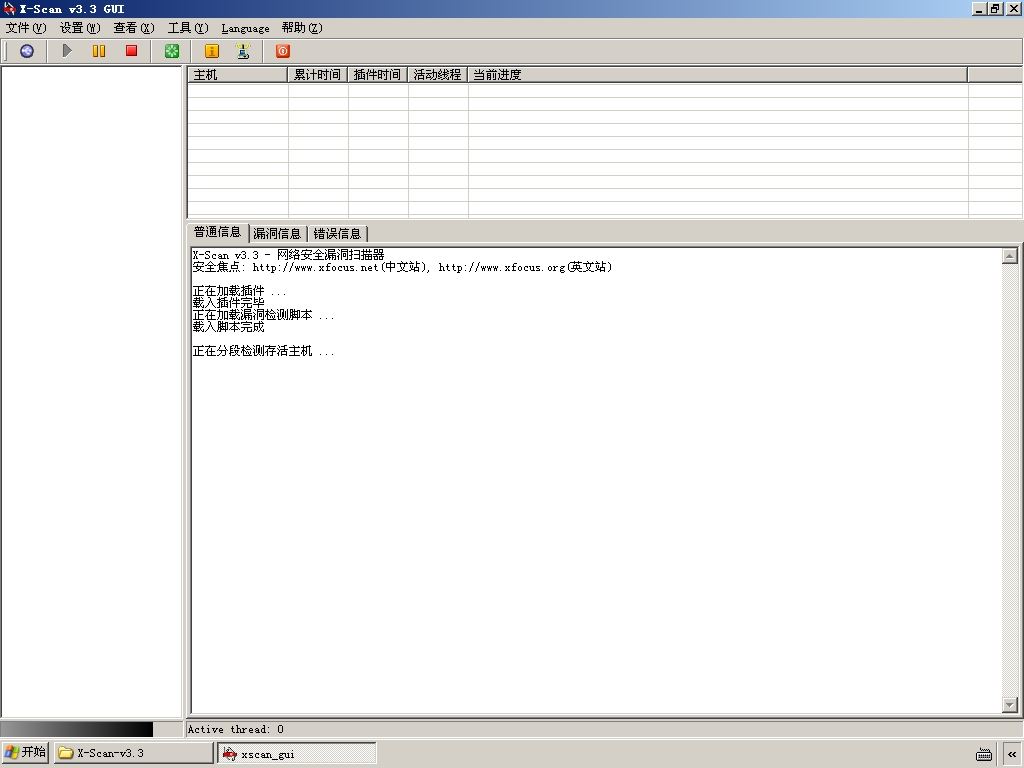Click the yellow info icon in toolbar
The height and width of the screenshot is (768, 1024).
pyautogui.click(x=212, y=51)
